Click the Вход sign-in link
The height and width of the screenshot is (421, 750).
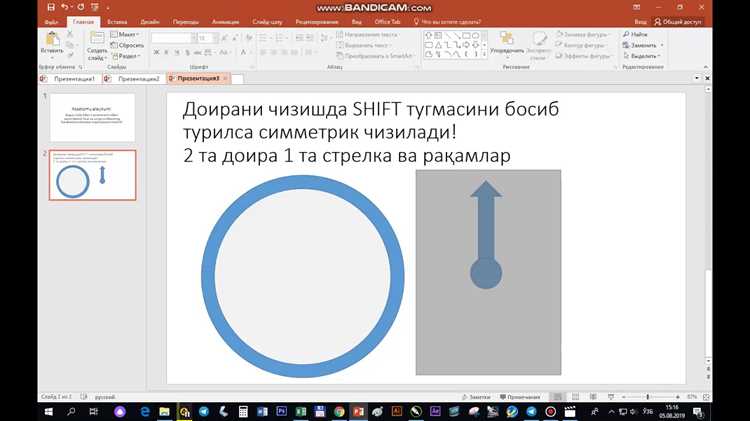click(x=640, y=22)
